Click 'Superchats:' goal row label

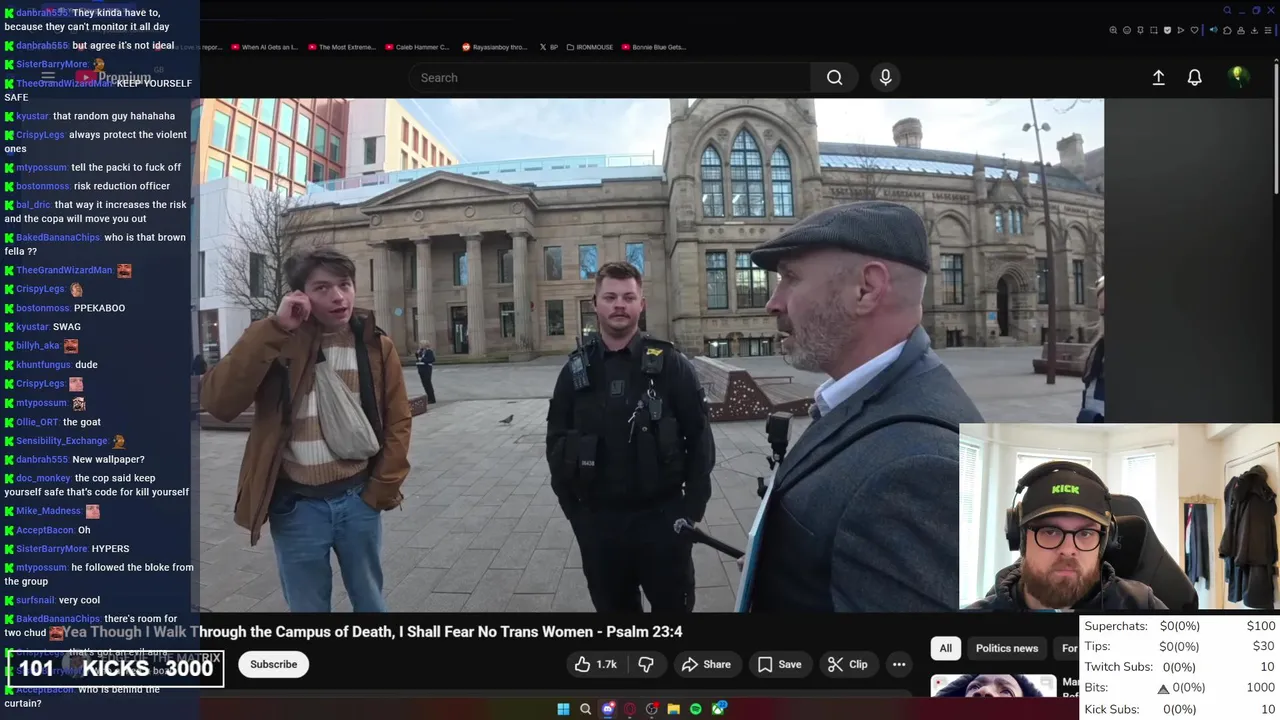click(x=1116, y=626)
